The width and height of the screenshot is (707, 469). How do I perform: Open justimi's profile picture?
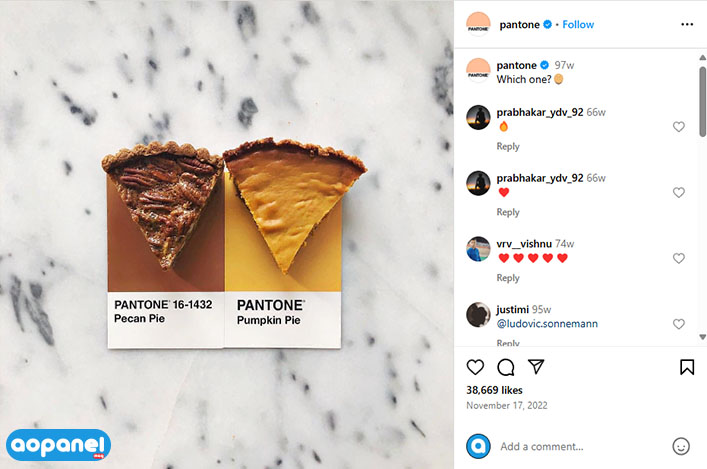478,314
